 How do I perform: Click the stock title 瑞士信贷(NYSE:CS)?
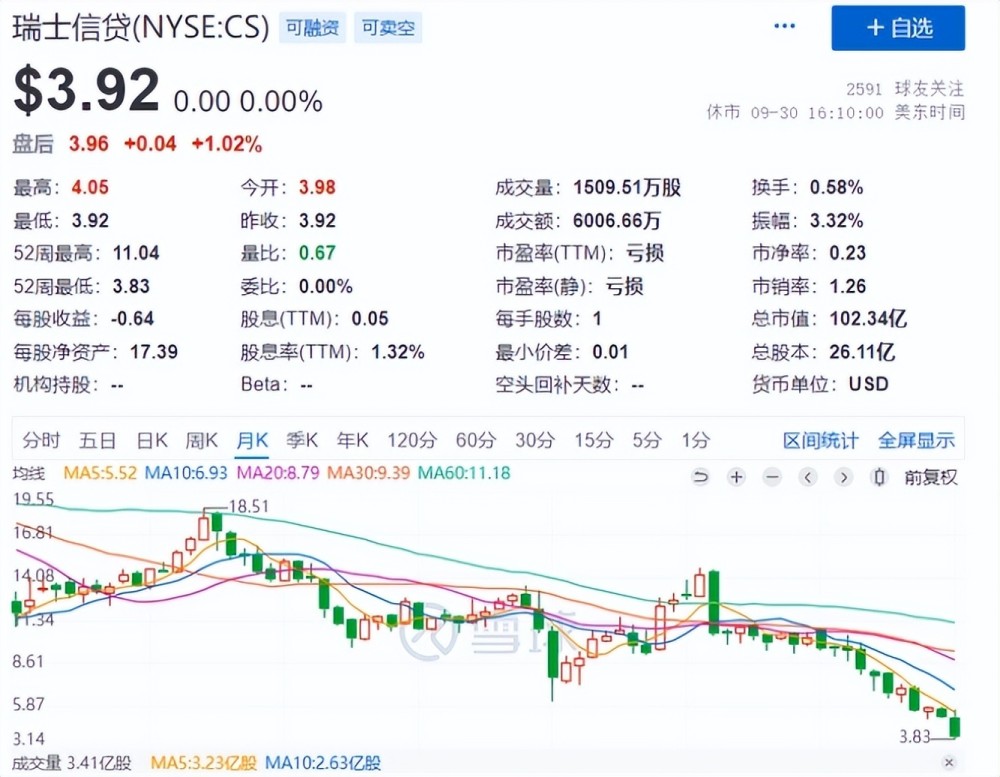click(141, 27)
